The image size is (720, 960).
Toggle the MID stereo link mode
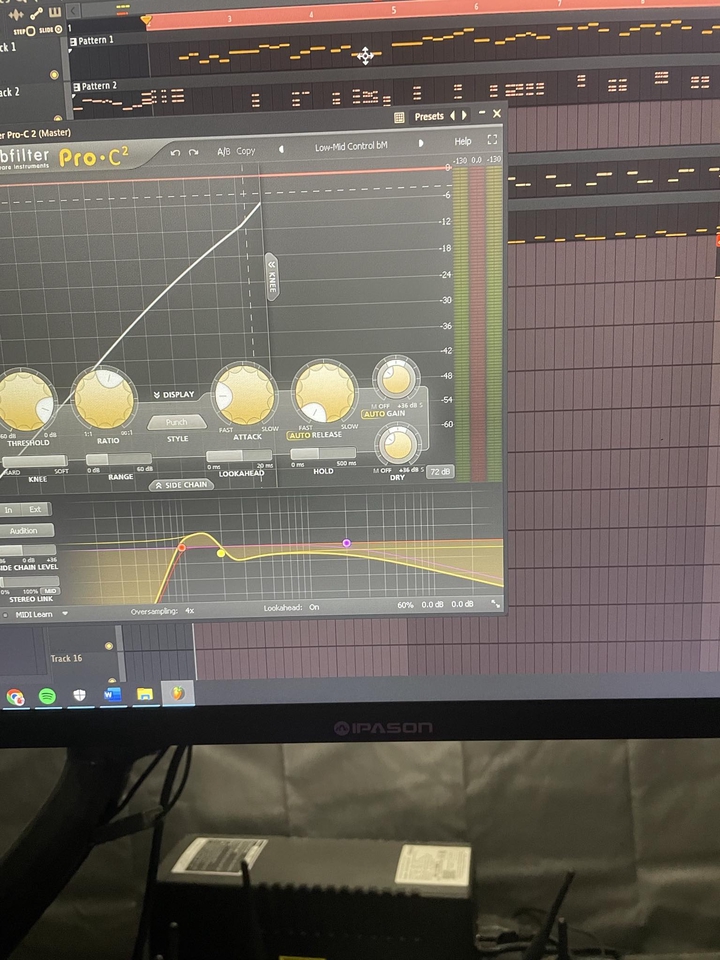tap(51, 591)
